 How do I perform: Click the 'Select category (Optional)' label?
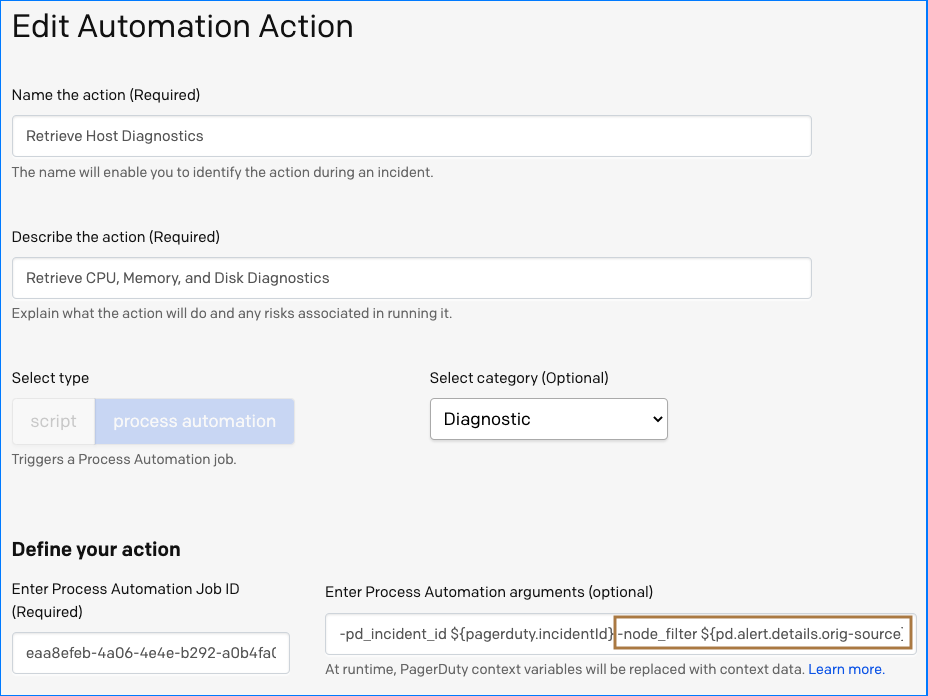[x=519, y=378]
